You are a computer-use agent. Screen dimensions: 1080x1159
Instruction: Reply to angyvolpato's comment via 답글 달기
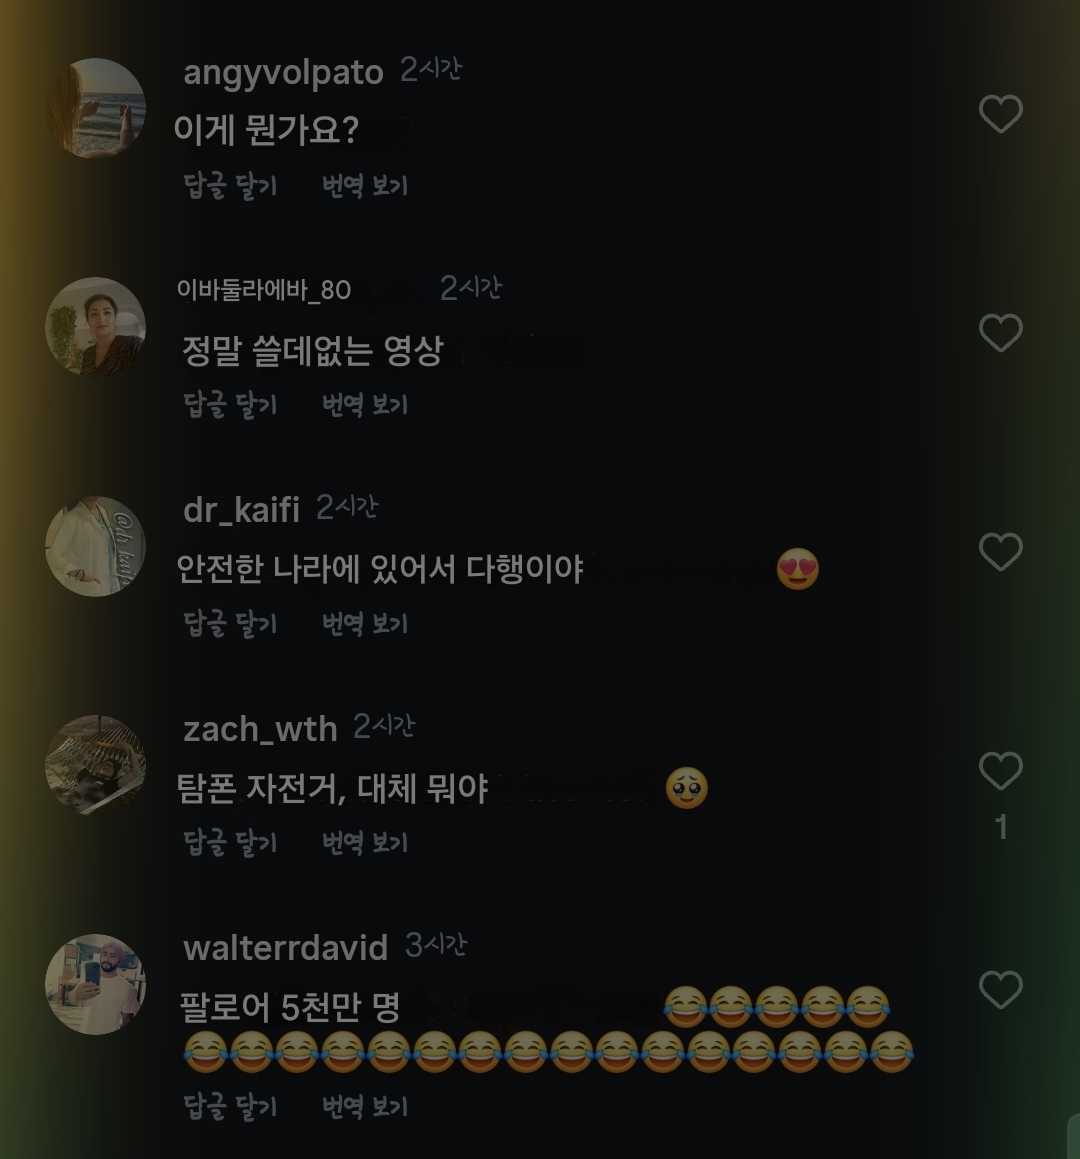[x=230, y=186]
